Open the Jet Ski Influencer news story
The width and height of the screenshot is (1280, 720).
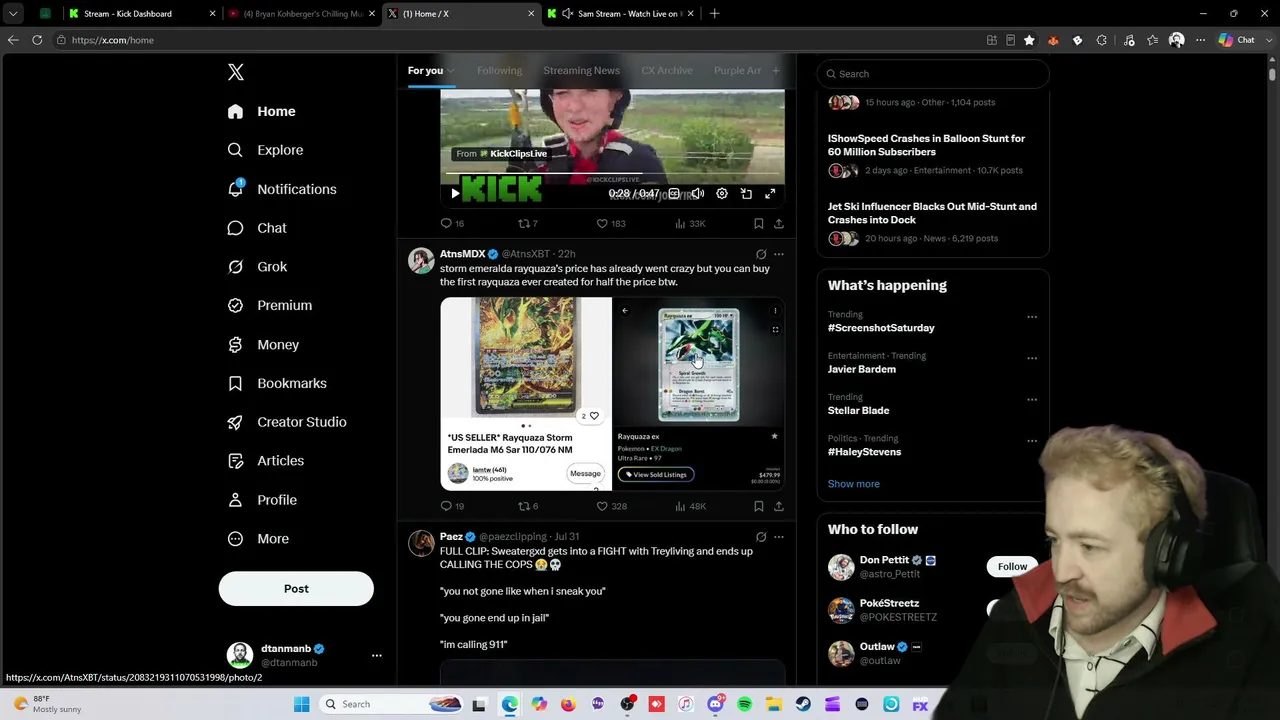[x=933, y=222]
